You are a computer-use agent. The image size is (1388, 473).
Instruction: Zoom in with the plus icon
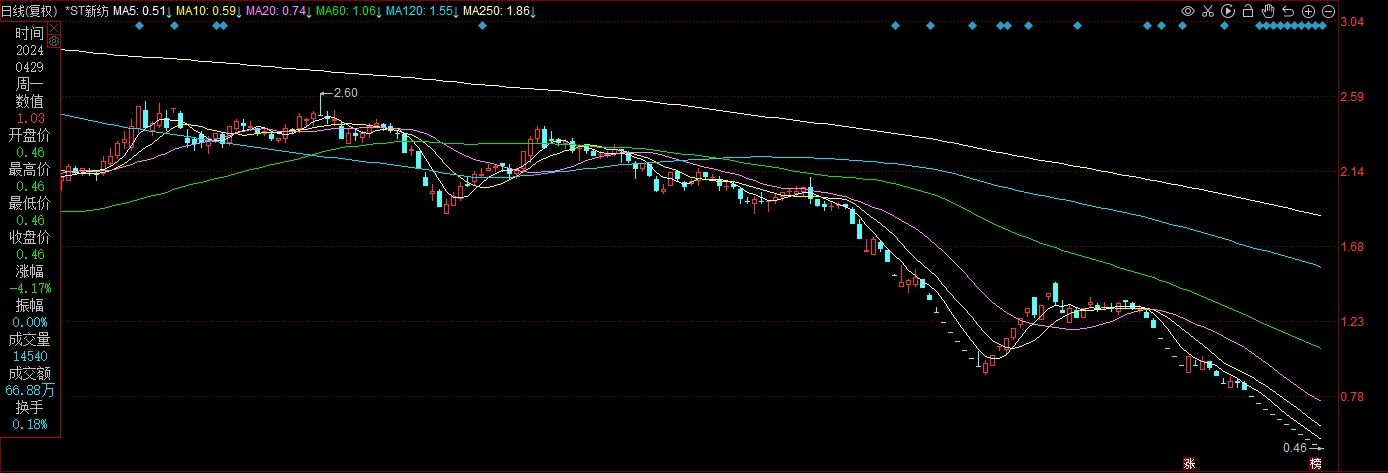pos(1308,11)
